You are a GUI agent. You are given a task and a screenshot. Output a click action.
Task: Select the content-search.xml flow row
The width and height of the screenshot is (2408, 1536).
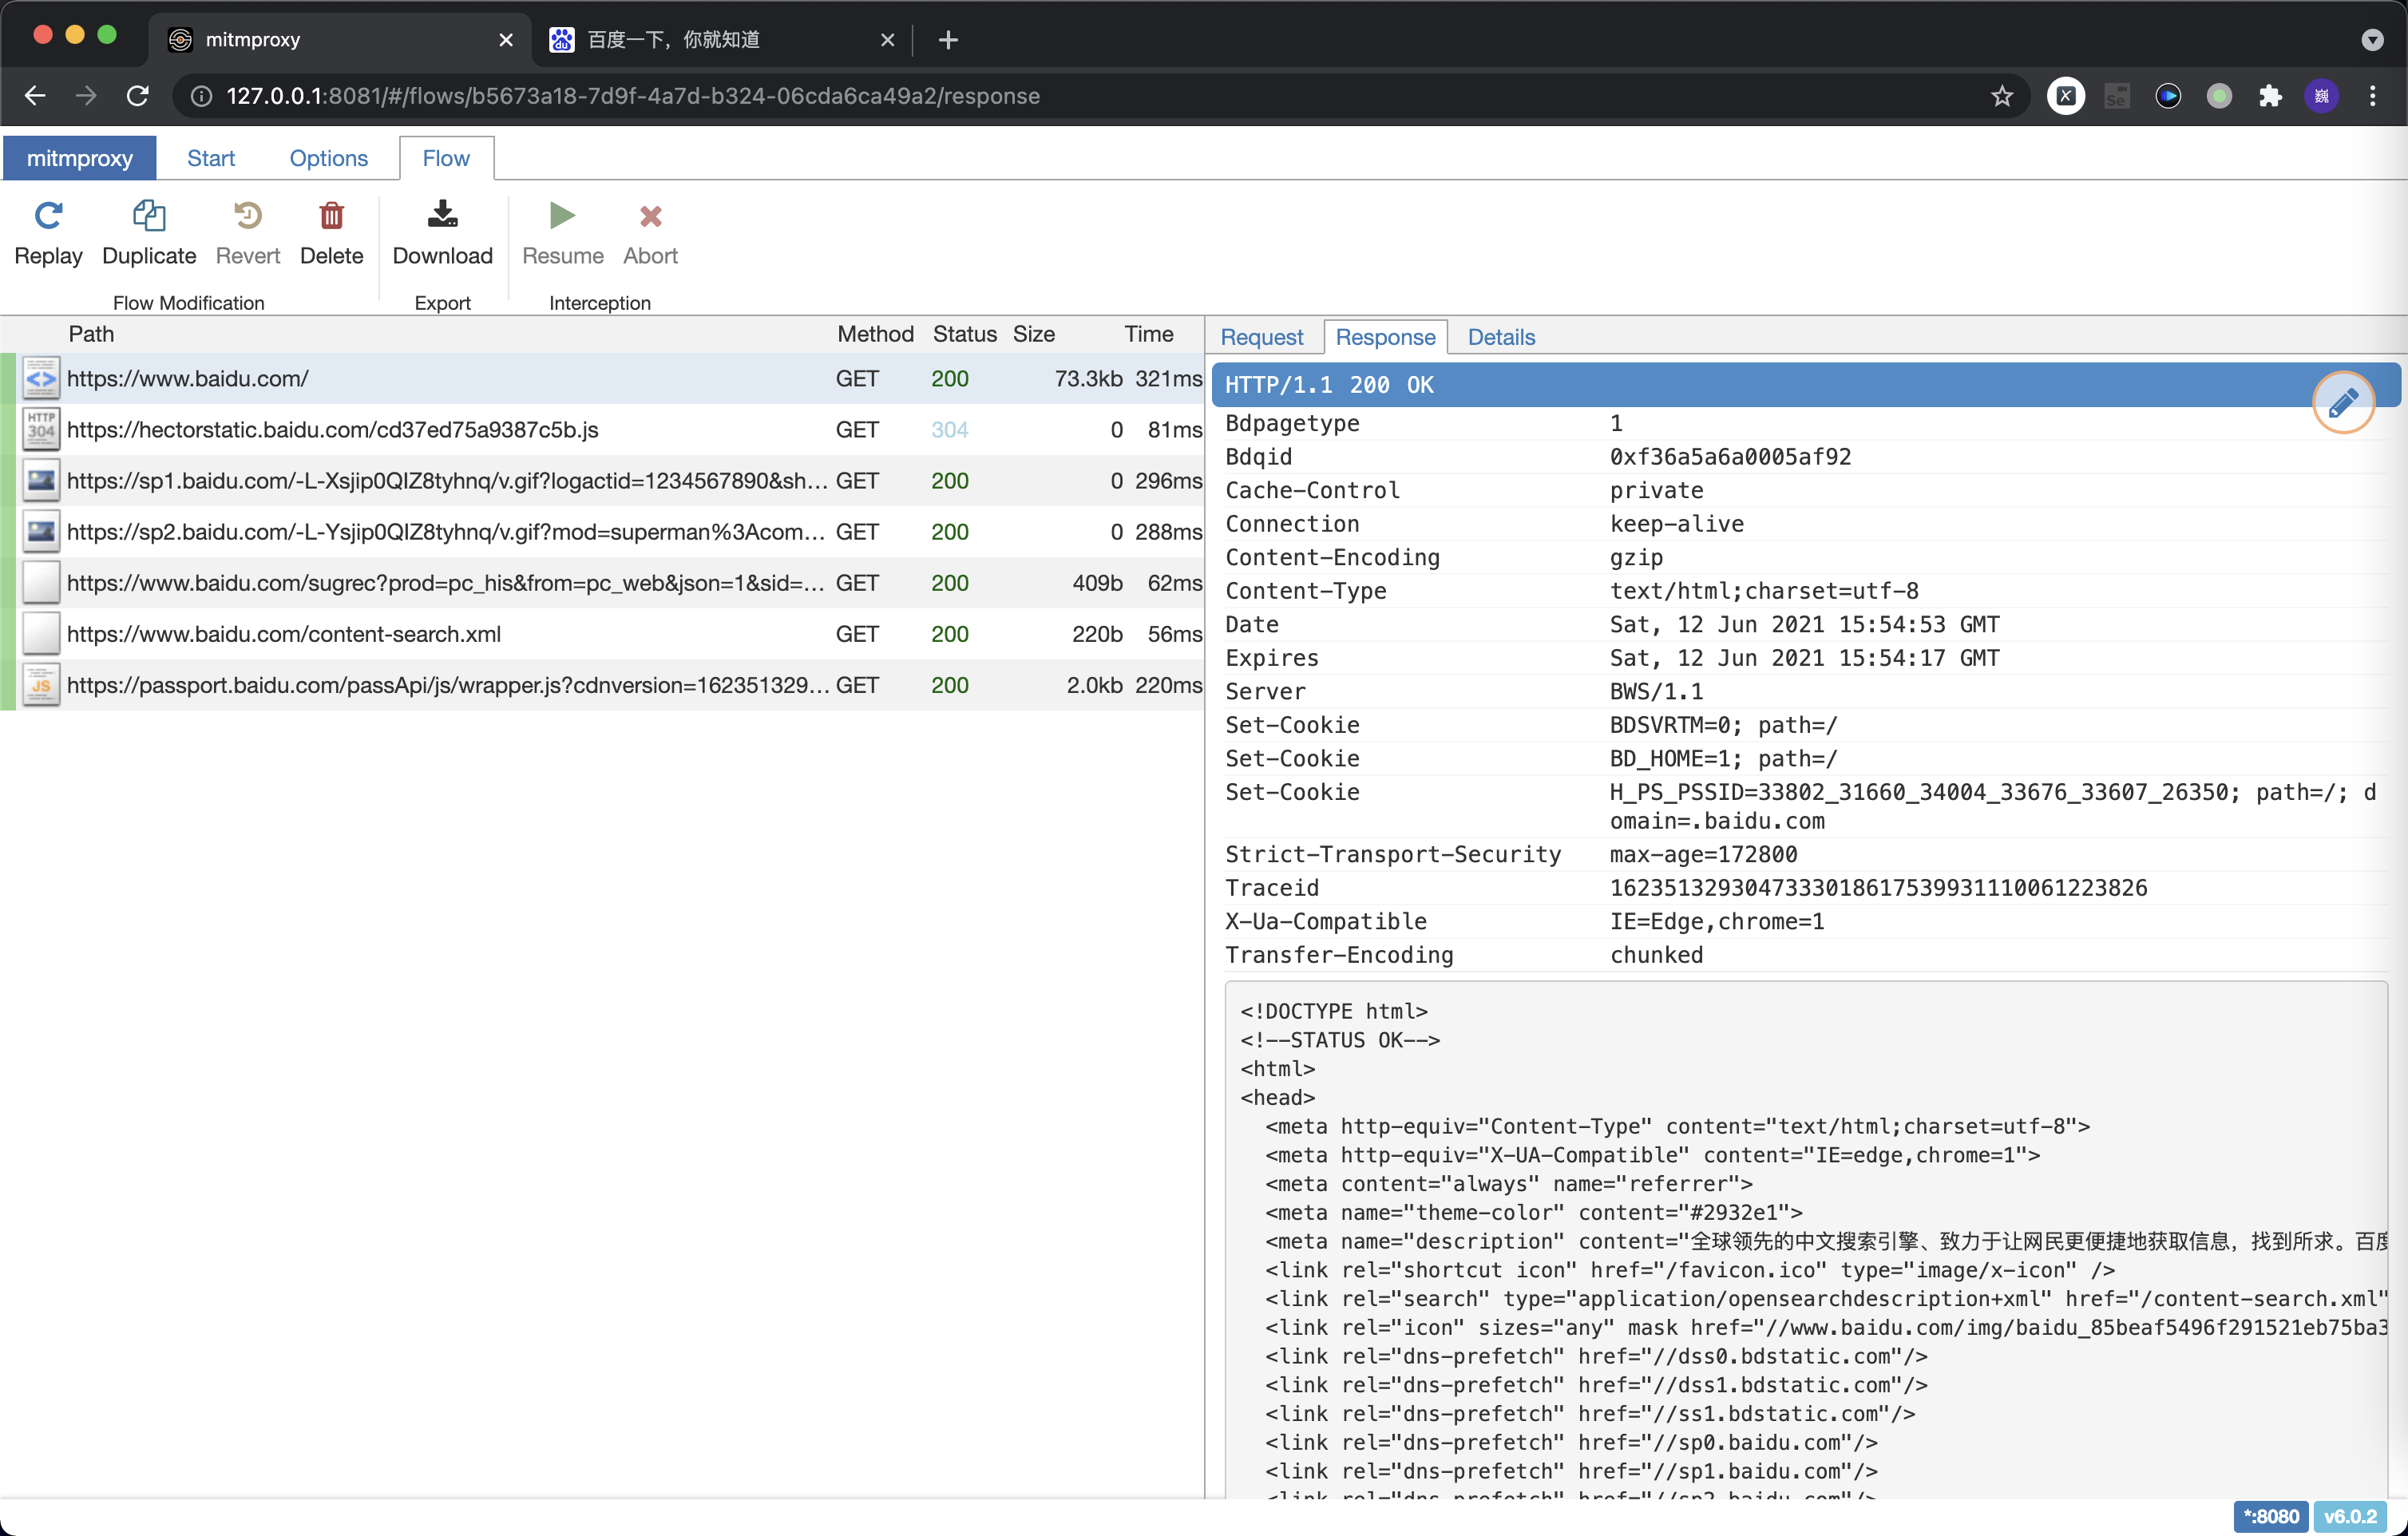(602, 634)
